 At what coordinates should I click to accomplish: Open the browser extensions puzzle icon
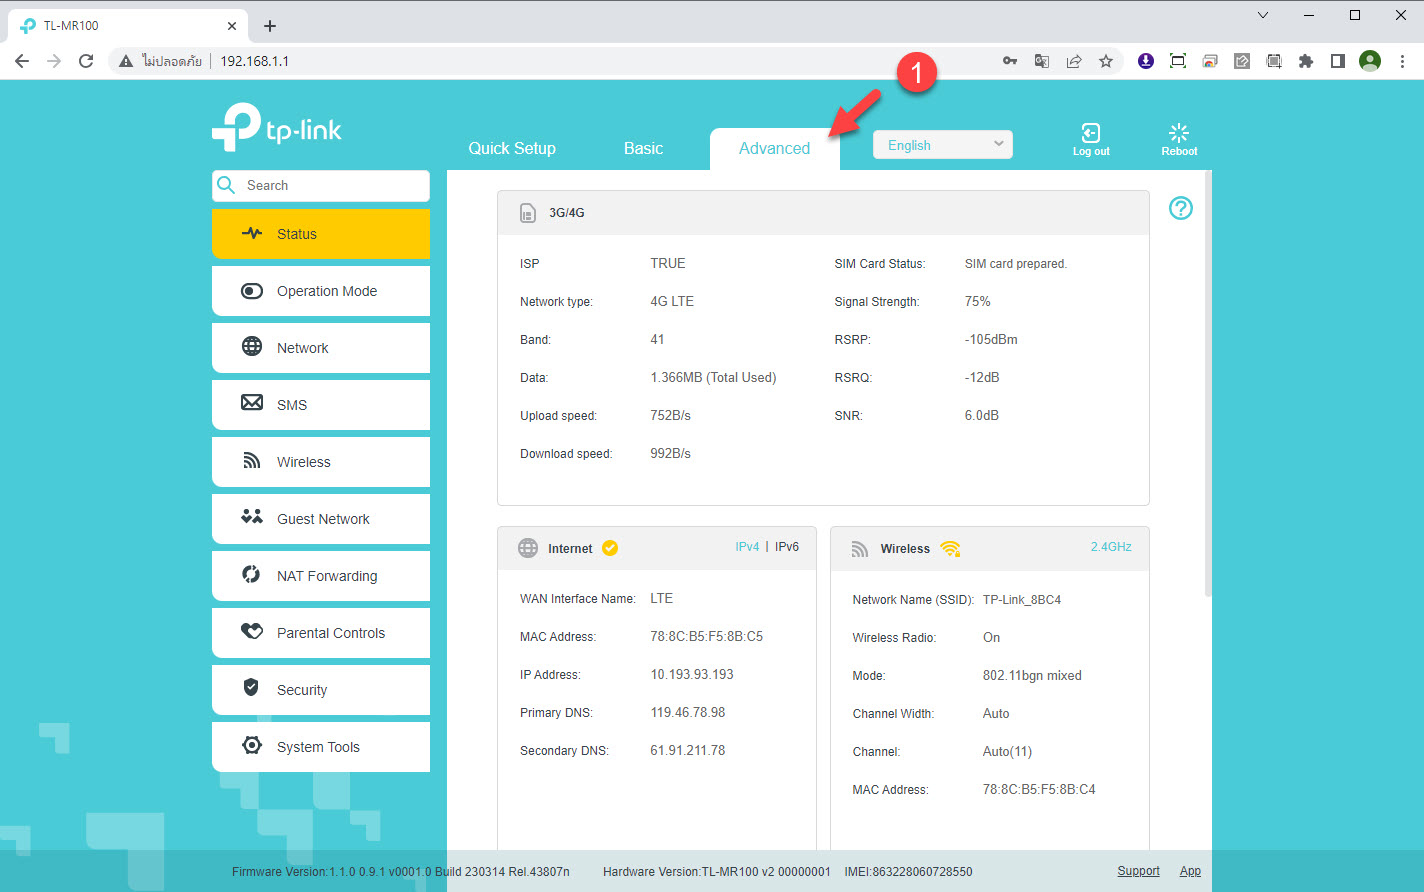click(x=1306, y=61)
